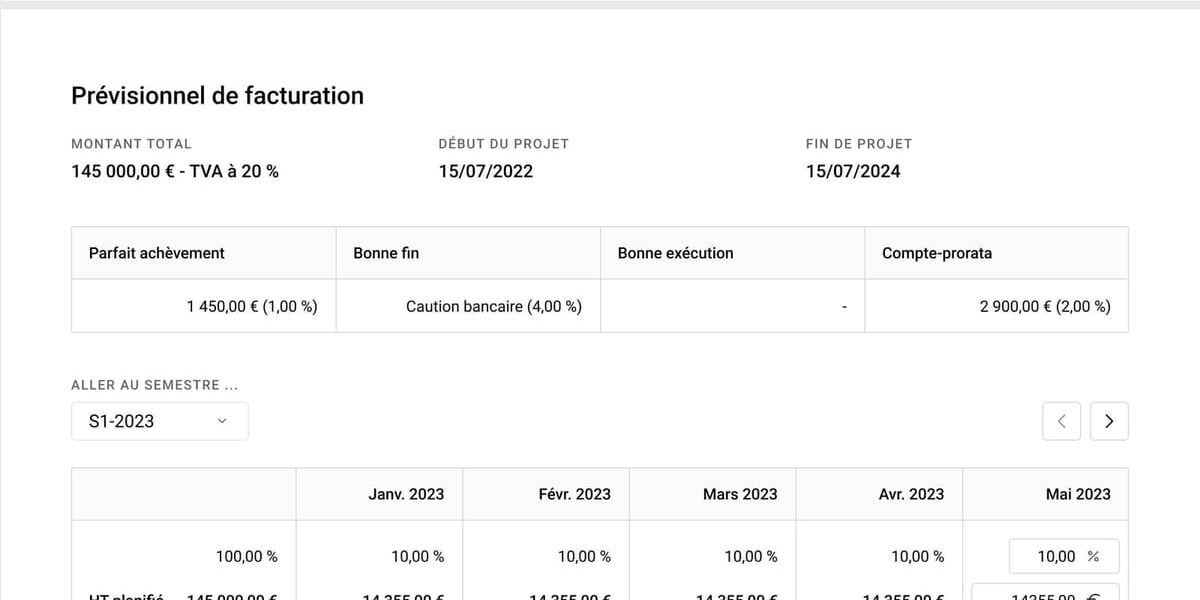This screenshot has height=600, width=1200.
Task: Go to the previous semester with left arrow
Action: tap(1061, 421)
